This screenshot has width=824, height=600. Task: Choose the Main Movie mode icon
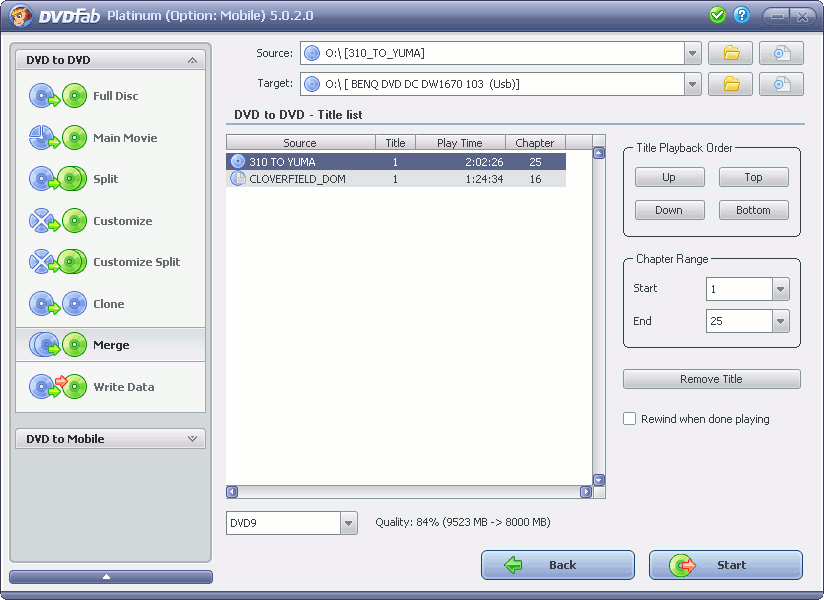pos(58,138)
